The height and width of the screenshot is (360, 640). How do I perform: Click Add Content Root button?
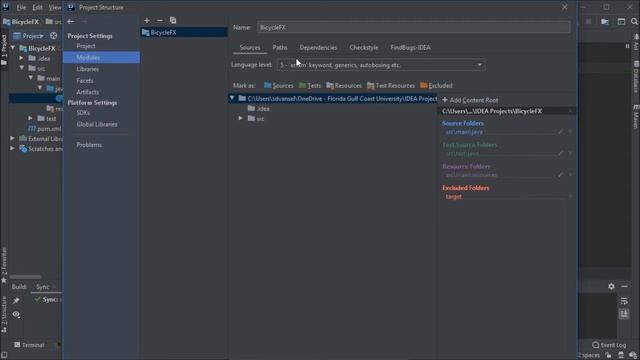pyautogui.click(x=470, y=100)
